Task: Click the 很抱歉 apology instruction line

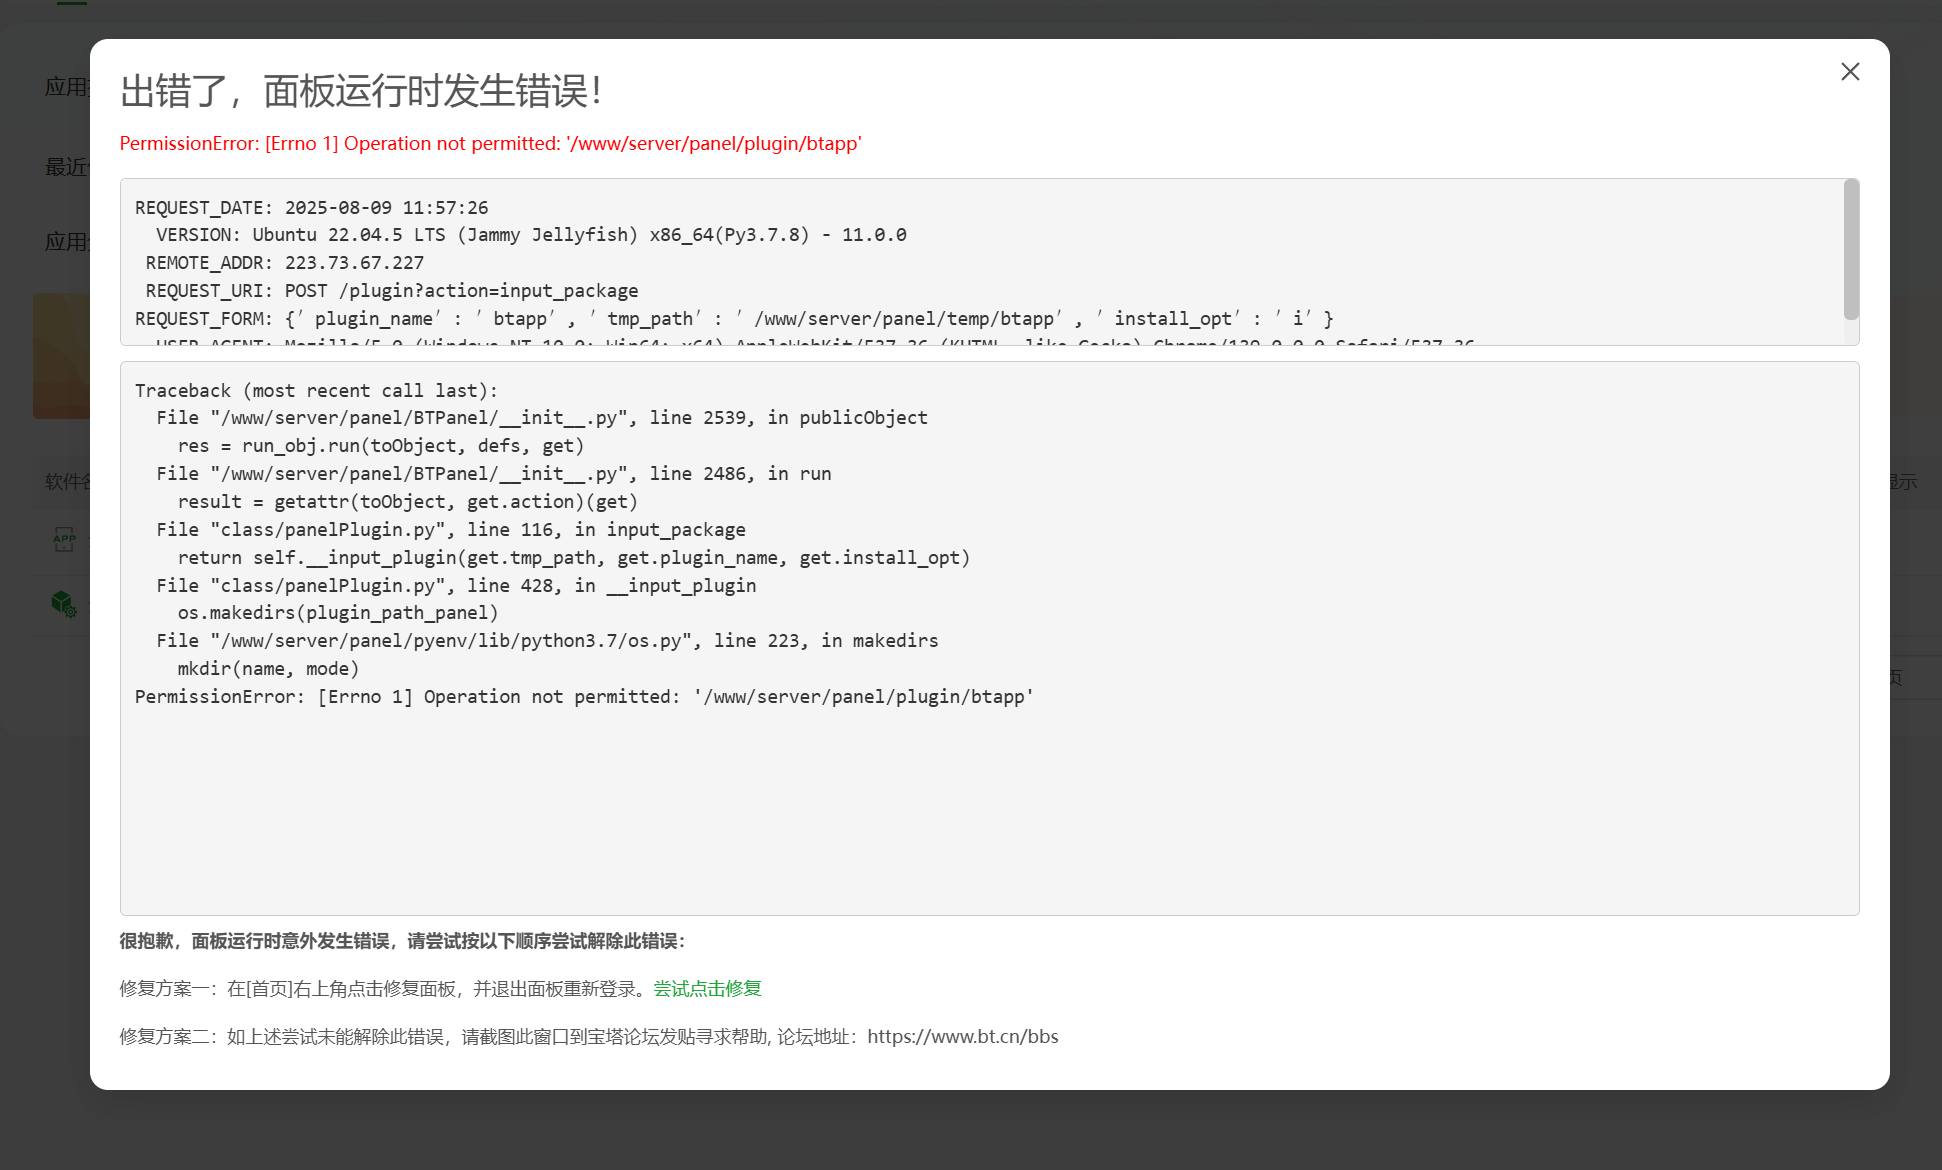Action: [x=402, y=941]
